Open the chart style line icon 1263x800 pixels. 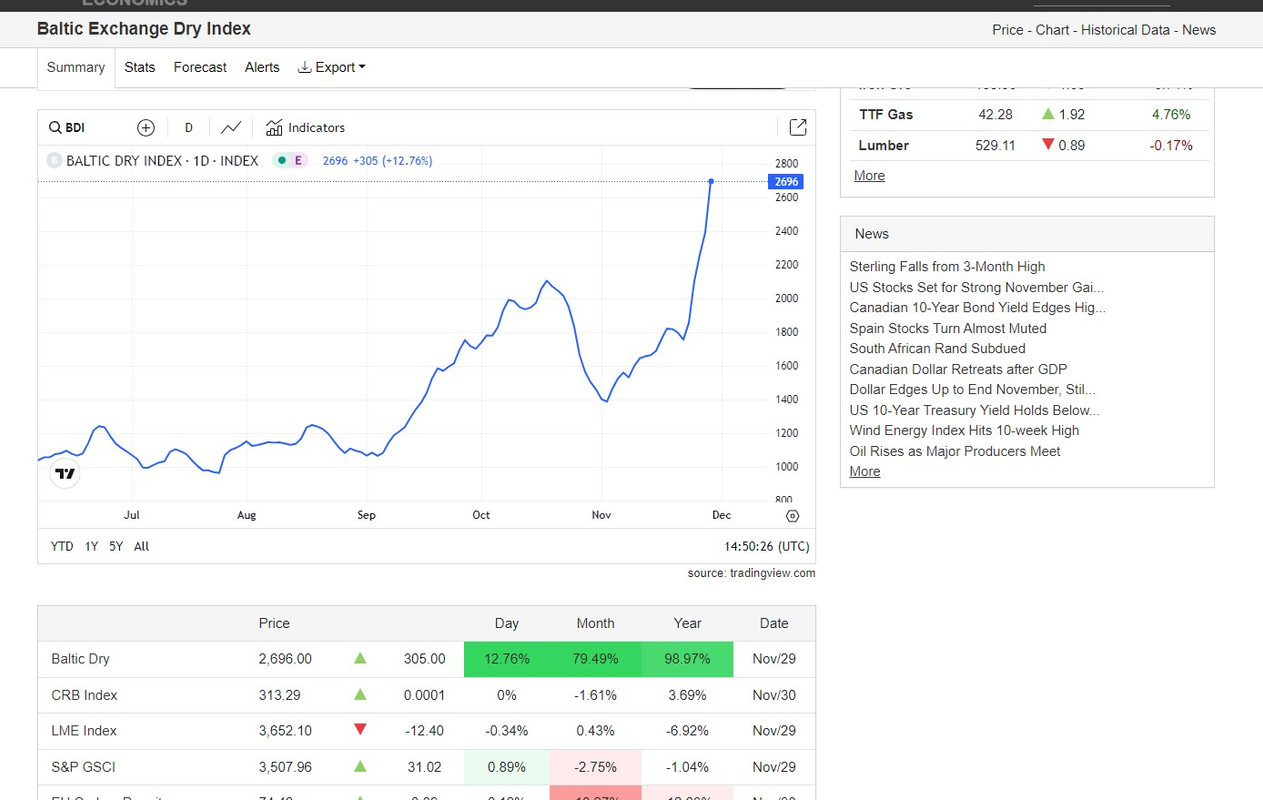(x=231, y=128)
